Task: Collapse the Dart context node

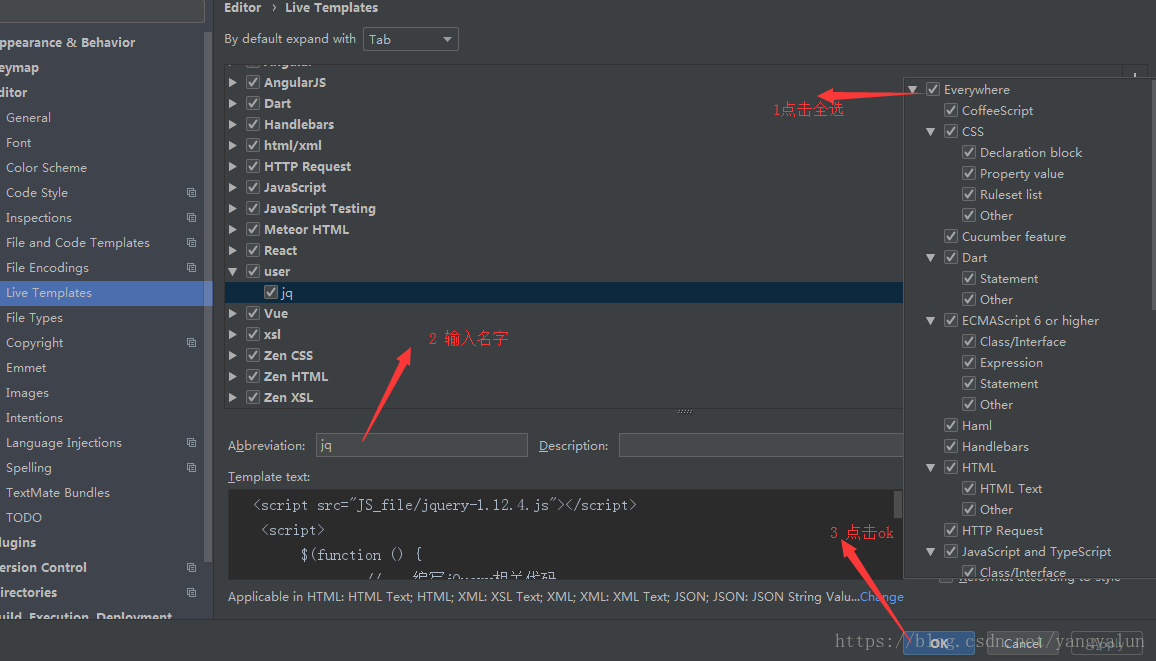Action: pyautogui.click(x=930, y=258)
